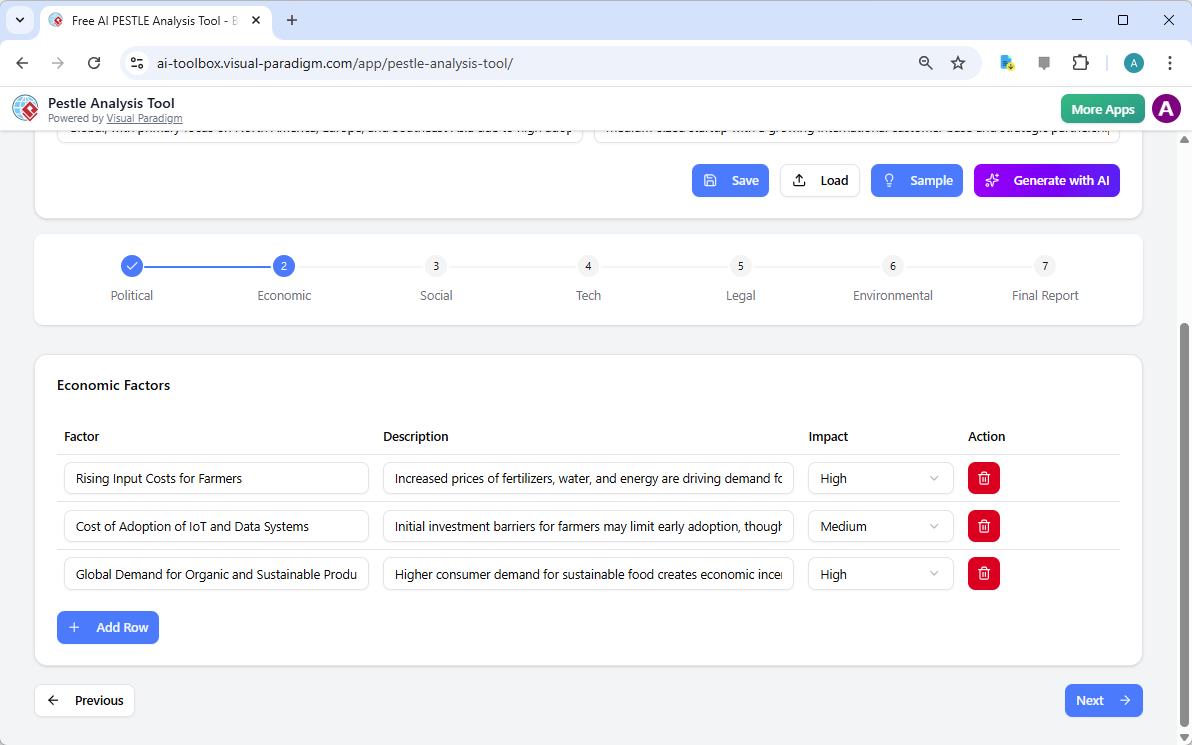
Task: Open the Impact dropdown for Global Demand row
Action: pyautogui.click(x=880, y=573)
